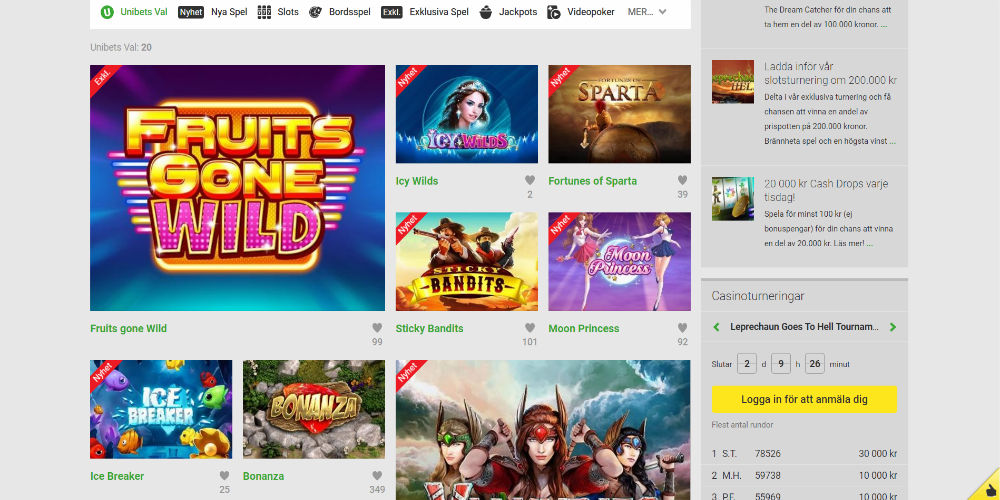Click the Unibets Val: 20 count text
Viewport: 1000px width, 500px height.
tap(121, 47)
